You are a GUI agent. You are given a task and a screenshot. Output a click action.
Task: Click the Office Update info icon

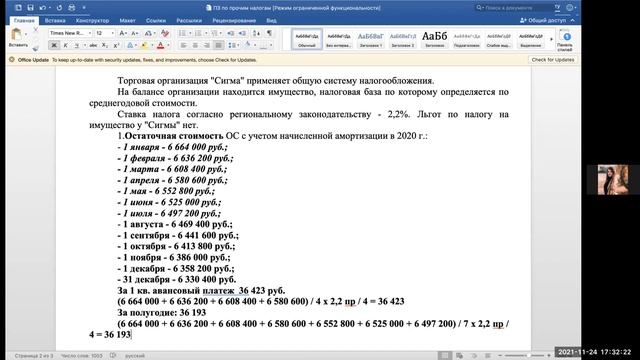pos(11,60)
